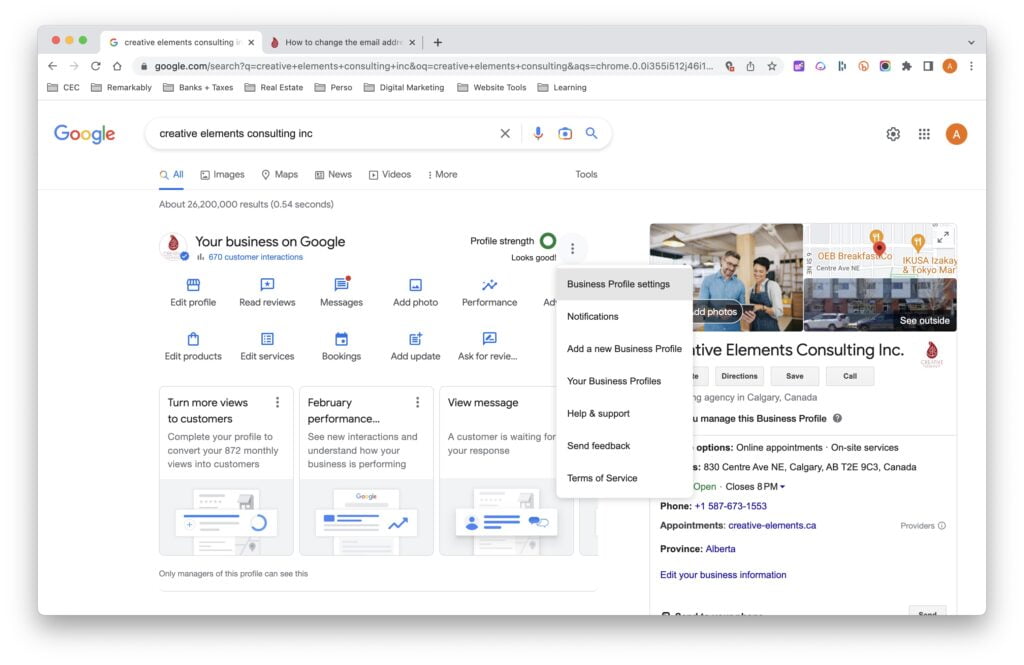Expand the map view
Image resolution: width=1024 pixels, height=665 pixels.
click(x=943, y=237)
